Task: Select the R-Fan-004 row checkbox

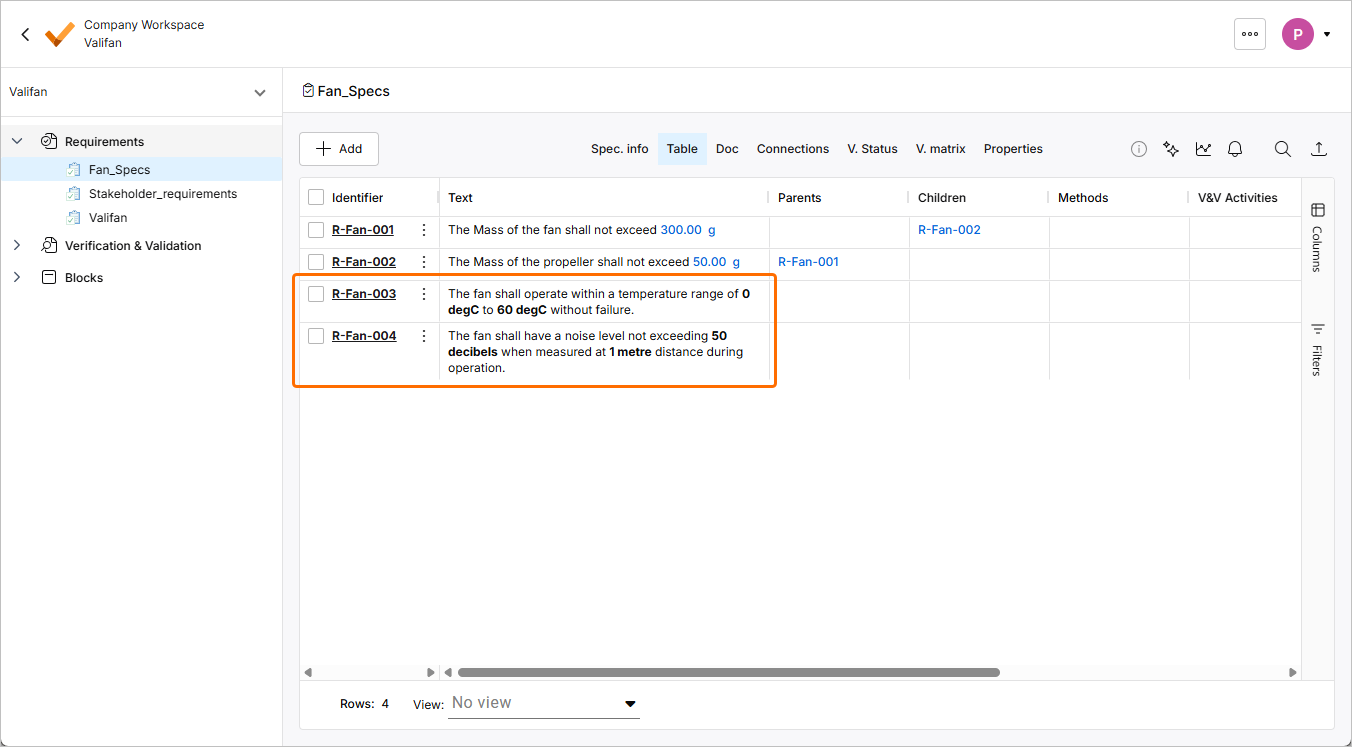Action: [x=316, y=336]
